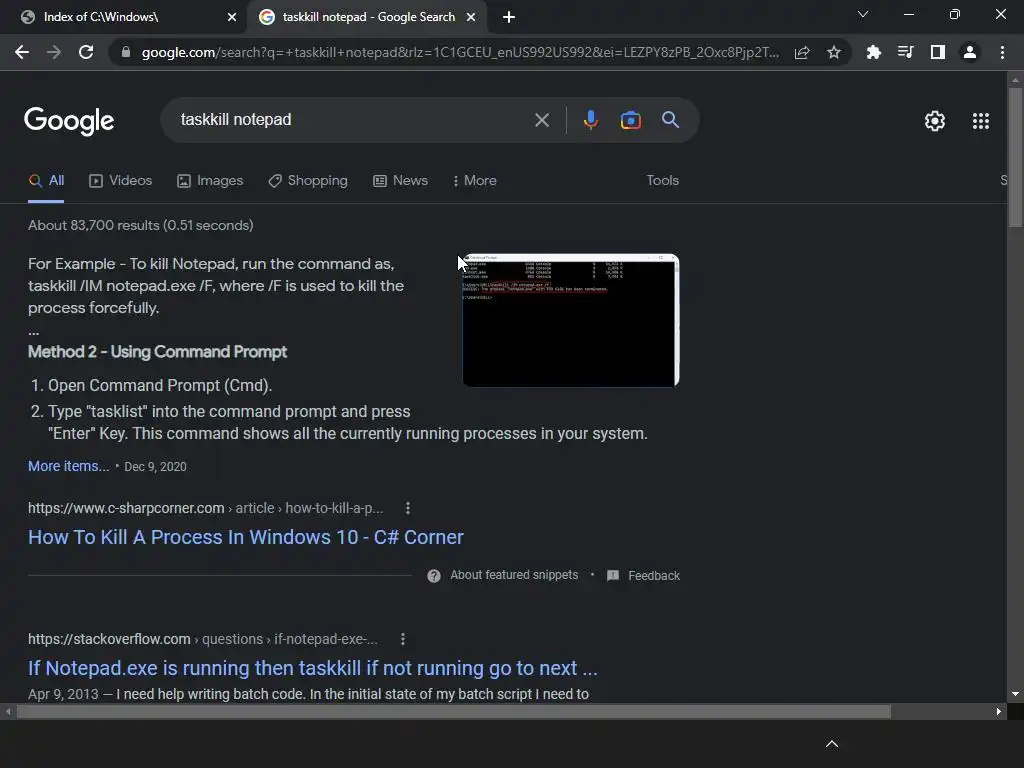
Task: Click the forward navigation arrow
Action: click(x=54, y=52)
